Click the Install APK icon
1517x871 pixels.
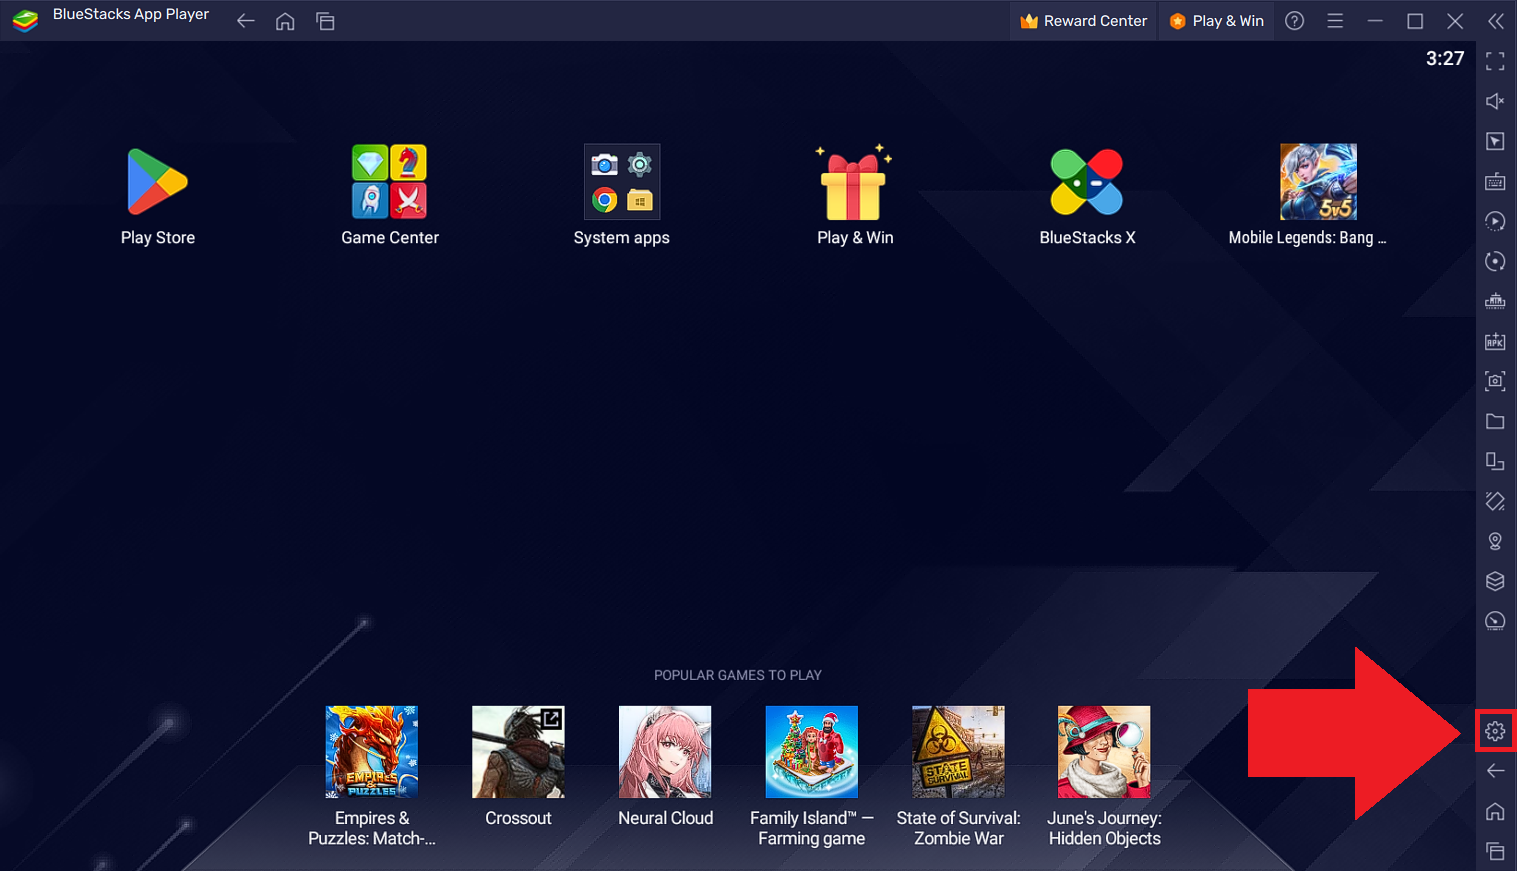pos(1495,341)
